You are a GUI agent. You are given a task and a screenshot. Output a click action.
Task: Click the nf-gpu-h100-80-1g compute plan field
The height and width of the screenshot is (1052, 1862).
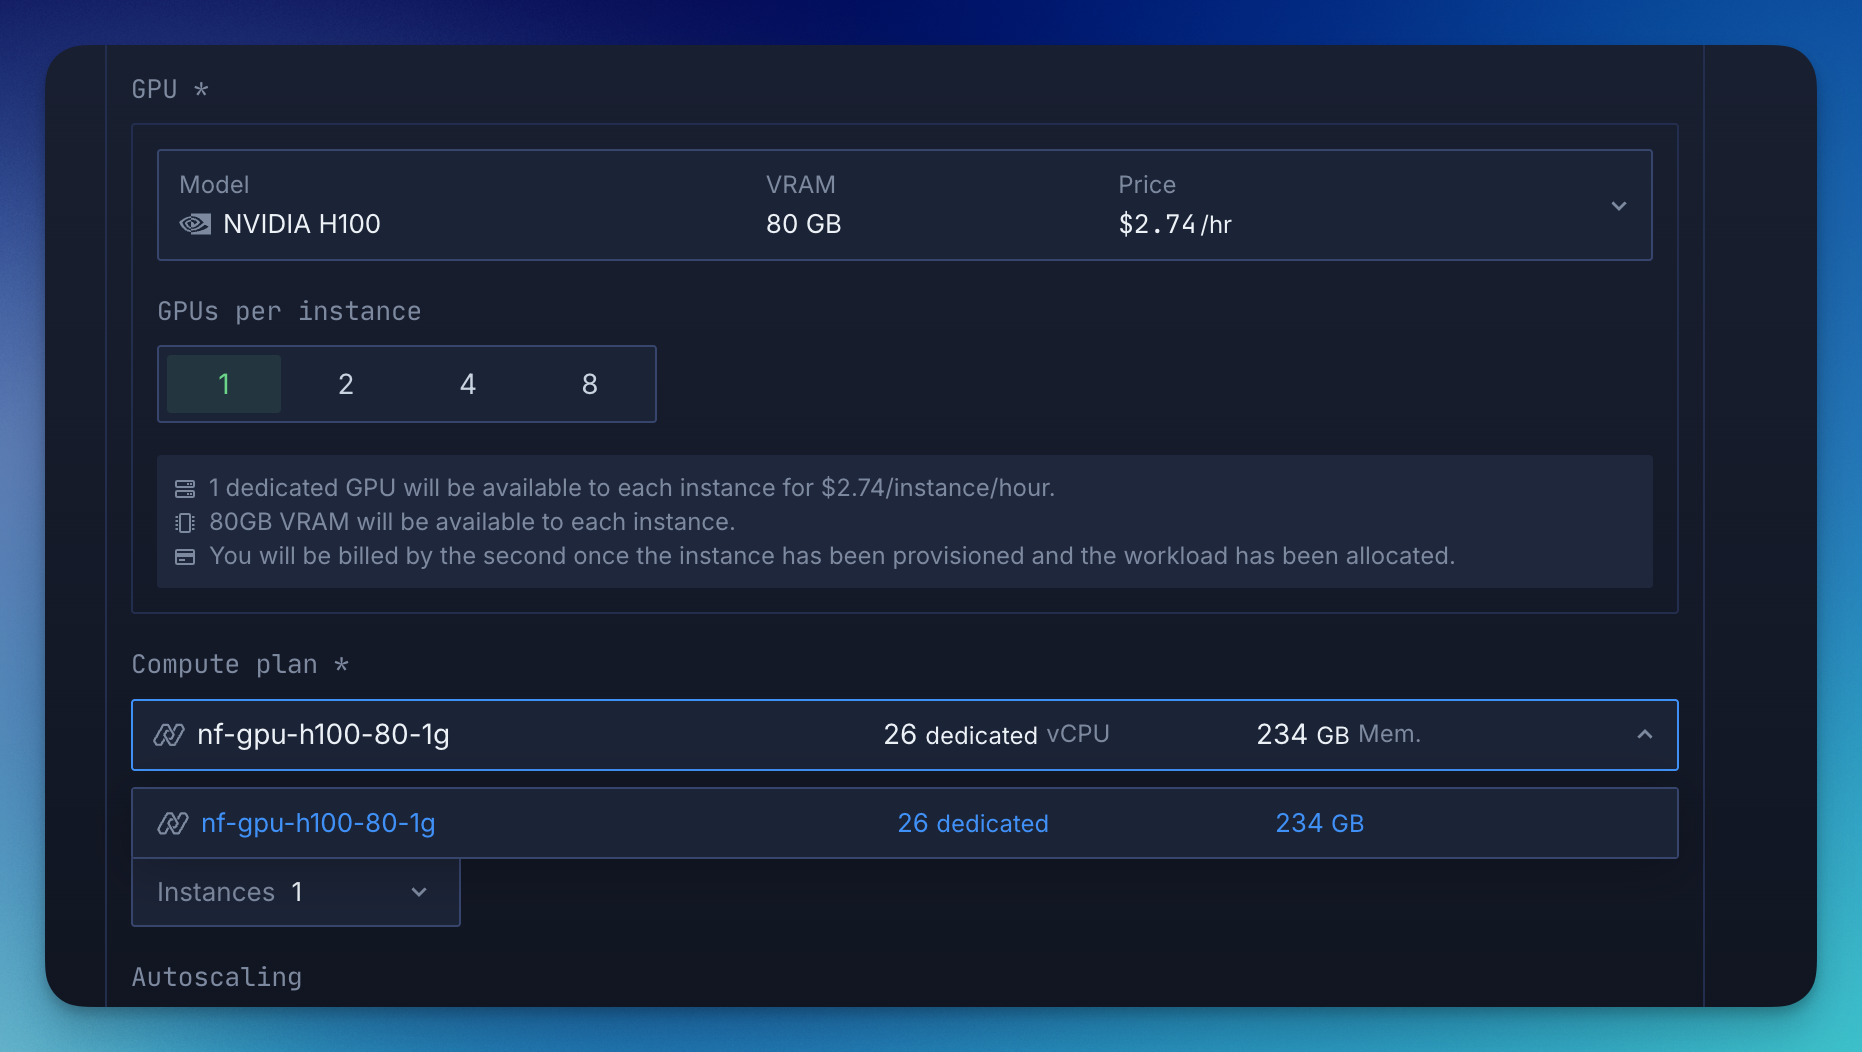(905, 735)
